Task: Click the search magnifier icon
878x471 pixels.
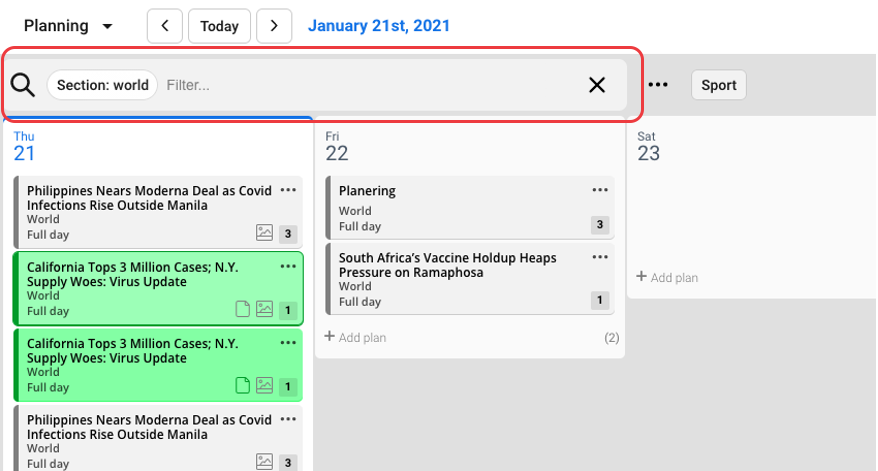Action: click(23, 85)
